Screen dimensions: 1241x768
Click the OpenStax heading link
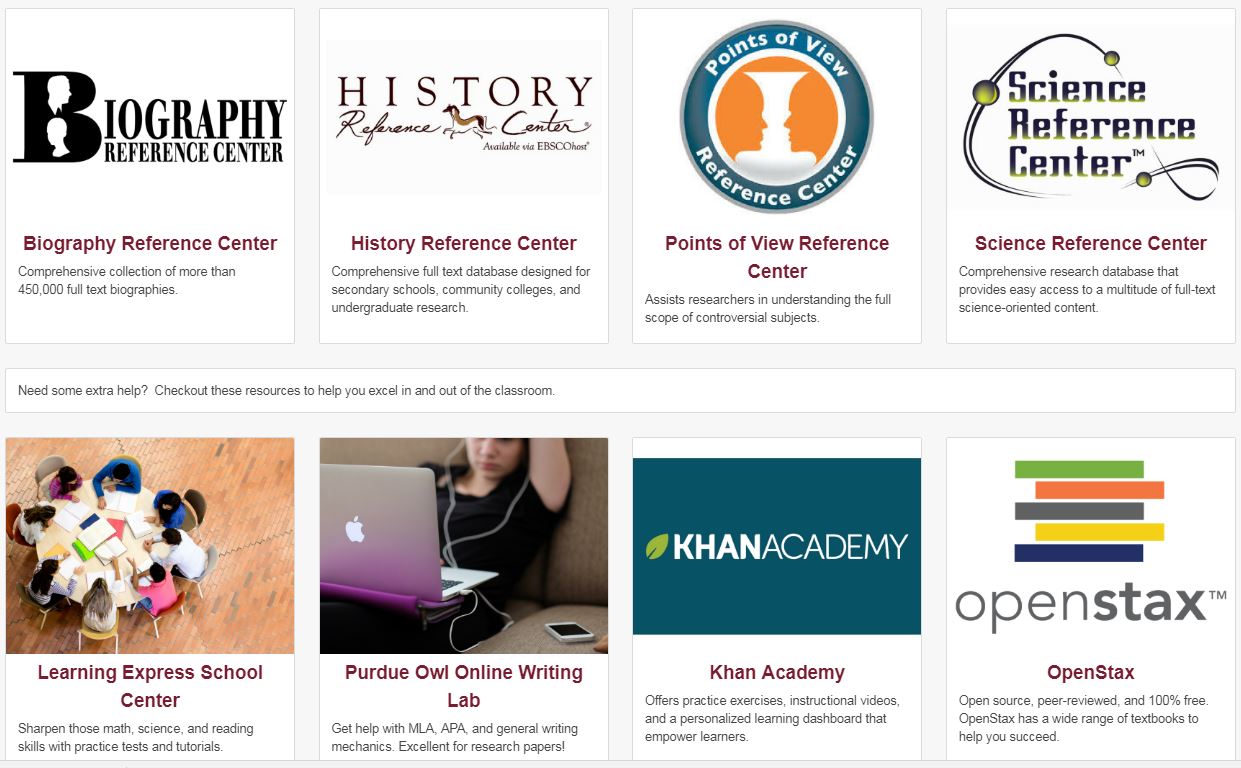(1091, 672)
